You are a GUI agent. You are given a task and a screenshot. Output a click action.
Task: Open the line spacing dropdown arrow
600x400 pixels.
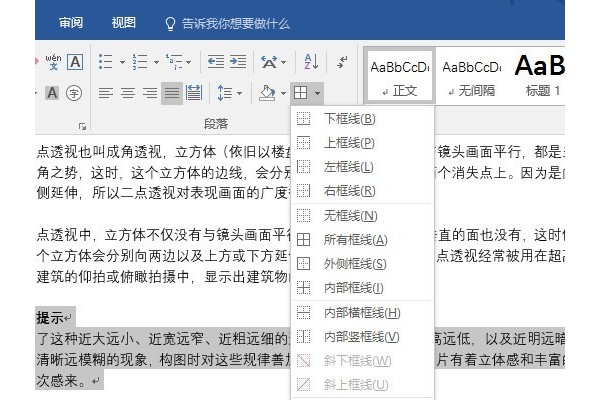[x=240, y=93]
